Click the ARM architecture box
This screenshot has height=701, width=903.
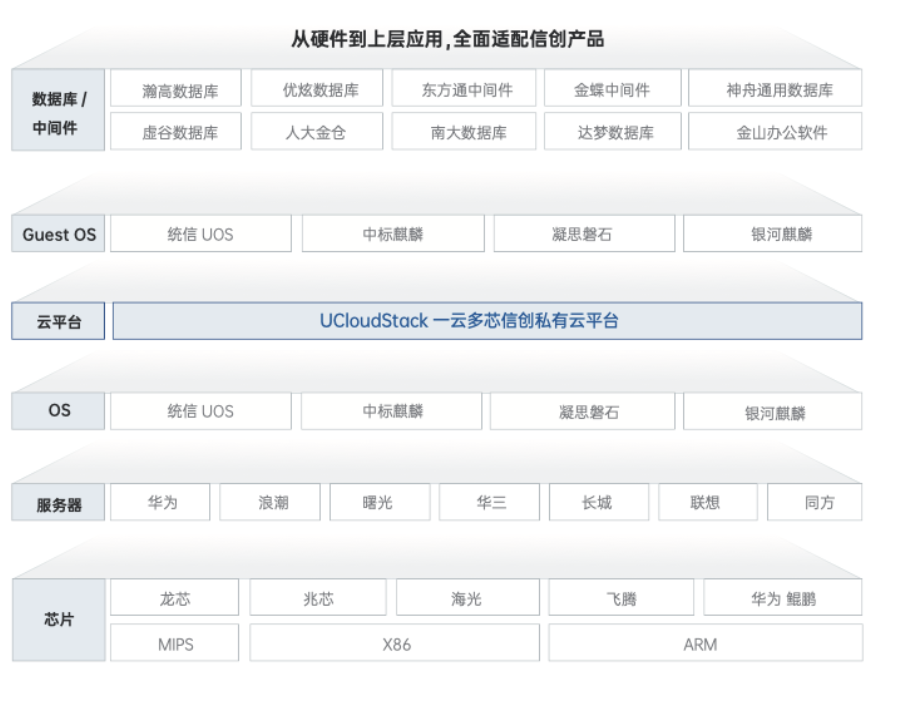click(705, 644)
